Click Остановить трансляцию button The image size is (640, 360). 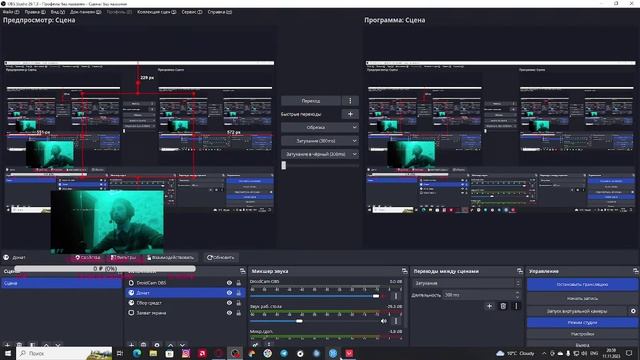point(582,284)
